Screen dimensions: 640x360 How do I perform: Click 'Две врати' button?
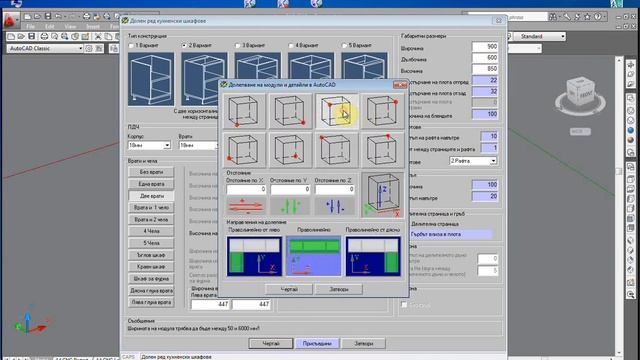click(x=151, y=196)
